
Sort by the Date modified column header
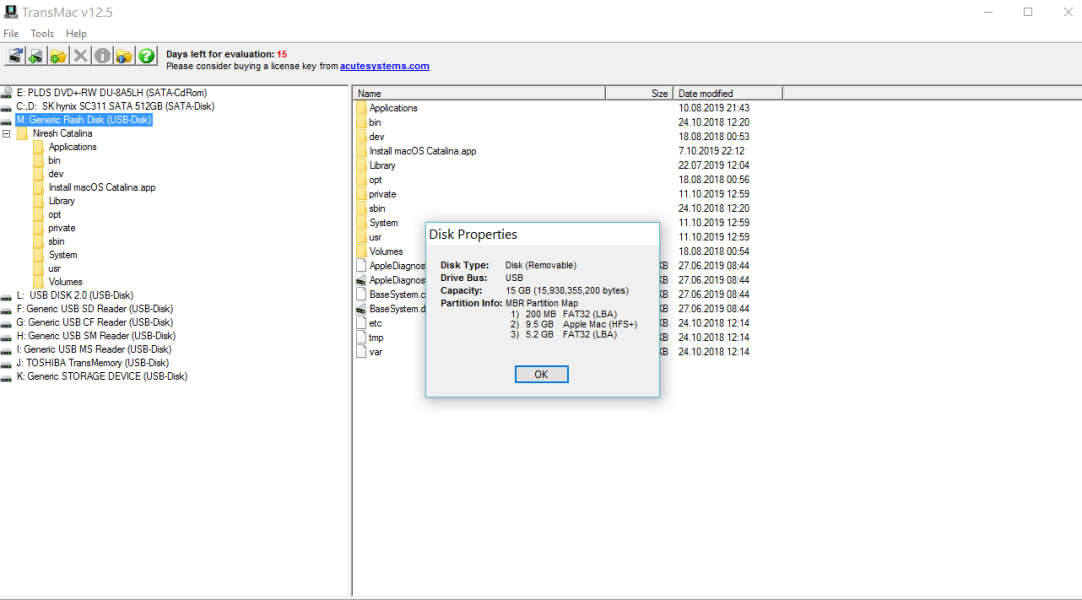click(727, 93)
